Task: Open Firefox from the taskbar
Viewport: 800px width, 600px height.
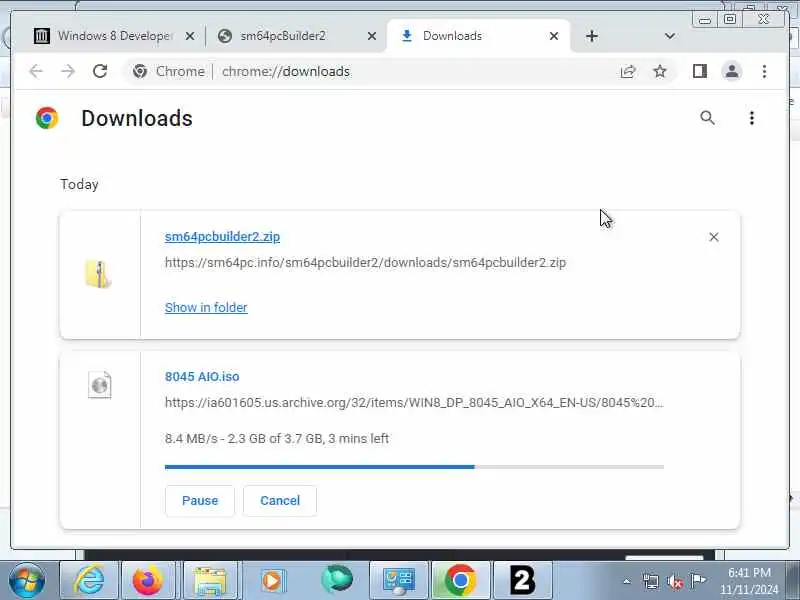Action: (147, 580)
